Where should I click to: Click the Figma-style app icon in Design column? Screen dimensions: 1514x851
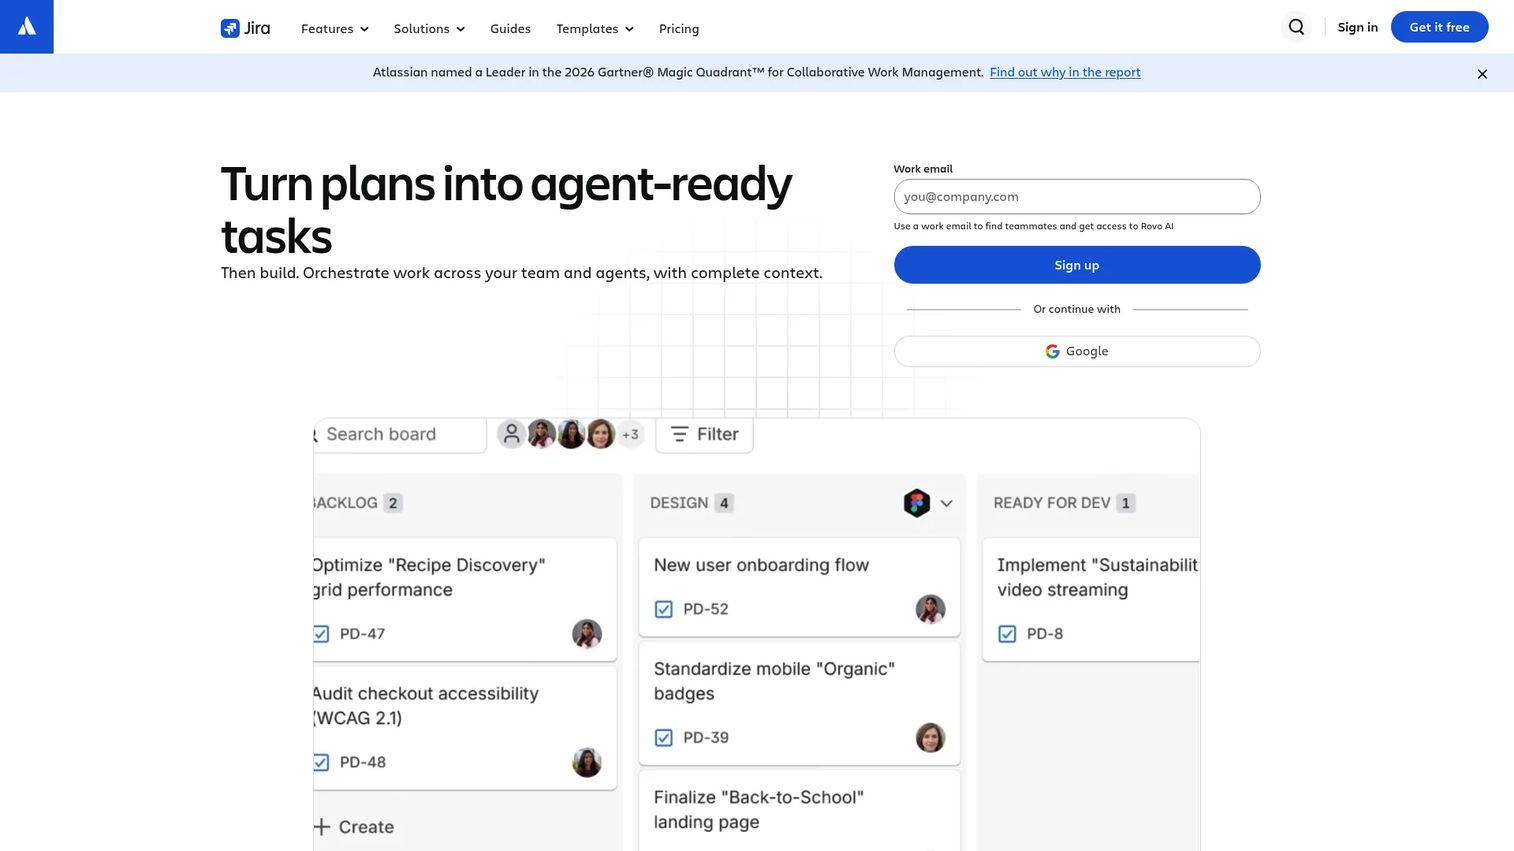click(x=917, y=503)
